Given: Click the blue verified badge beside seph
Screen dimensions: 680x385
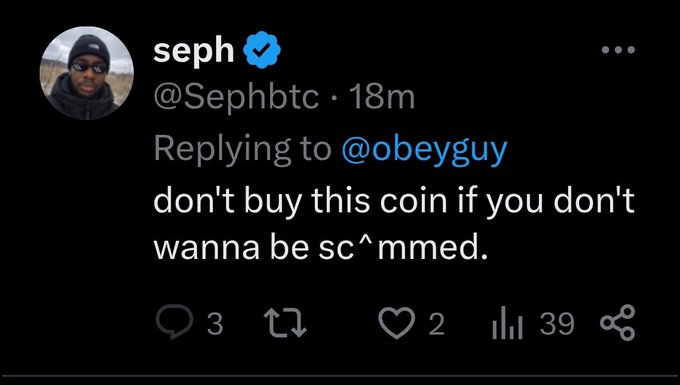Looking at the screenshot, I should pyautogui.click(x=262, y=50).
